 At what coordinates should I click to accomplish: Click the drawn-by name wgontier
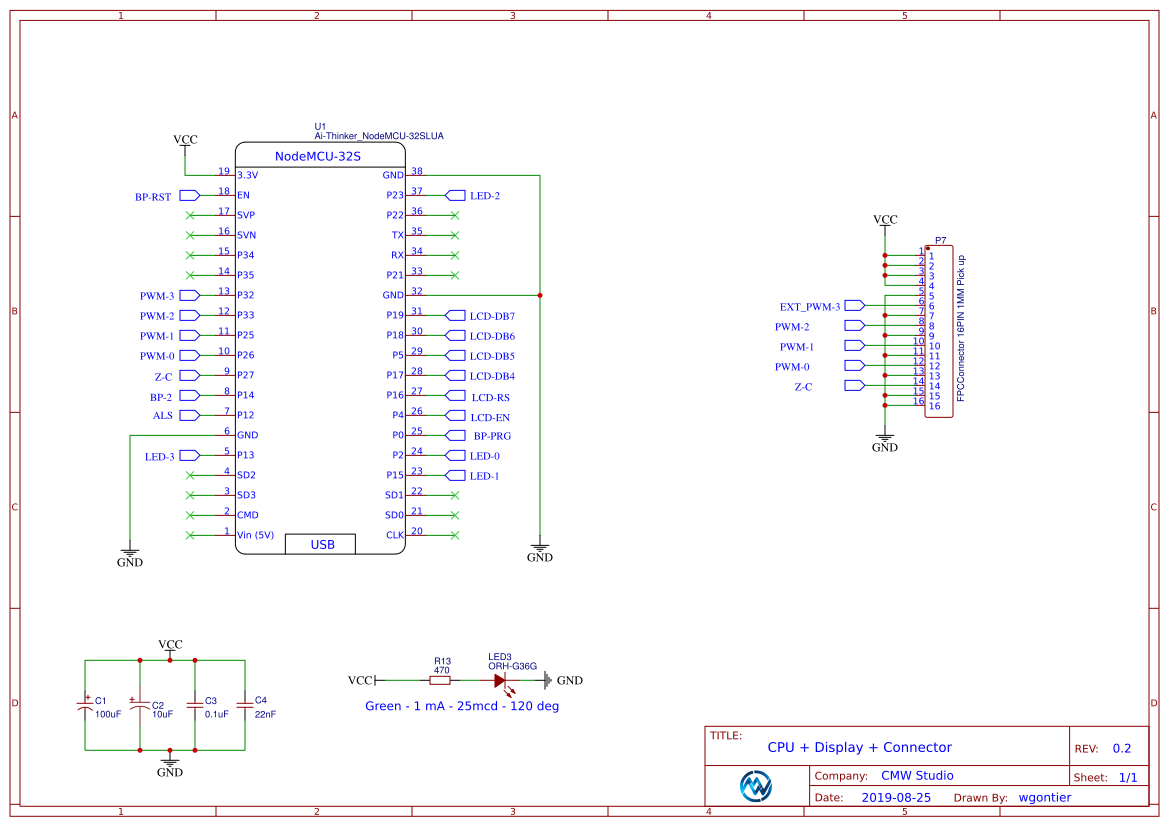[1045, 797]
